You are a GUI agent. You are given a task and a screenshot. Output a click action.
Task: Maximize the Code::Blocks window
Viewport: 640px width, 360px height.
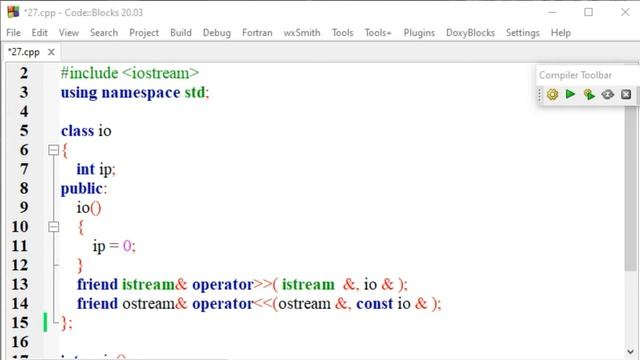pyautogui.click(x=588, y=12)
